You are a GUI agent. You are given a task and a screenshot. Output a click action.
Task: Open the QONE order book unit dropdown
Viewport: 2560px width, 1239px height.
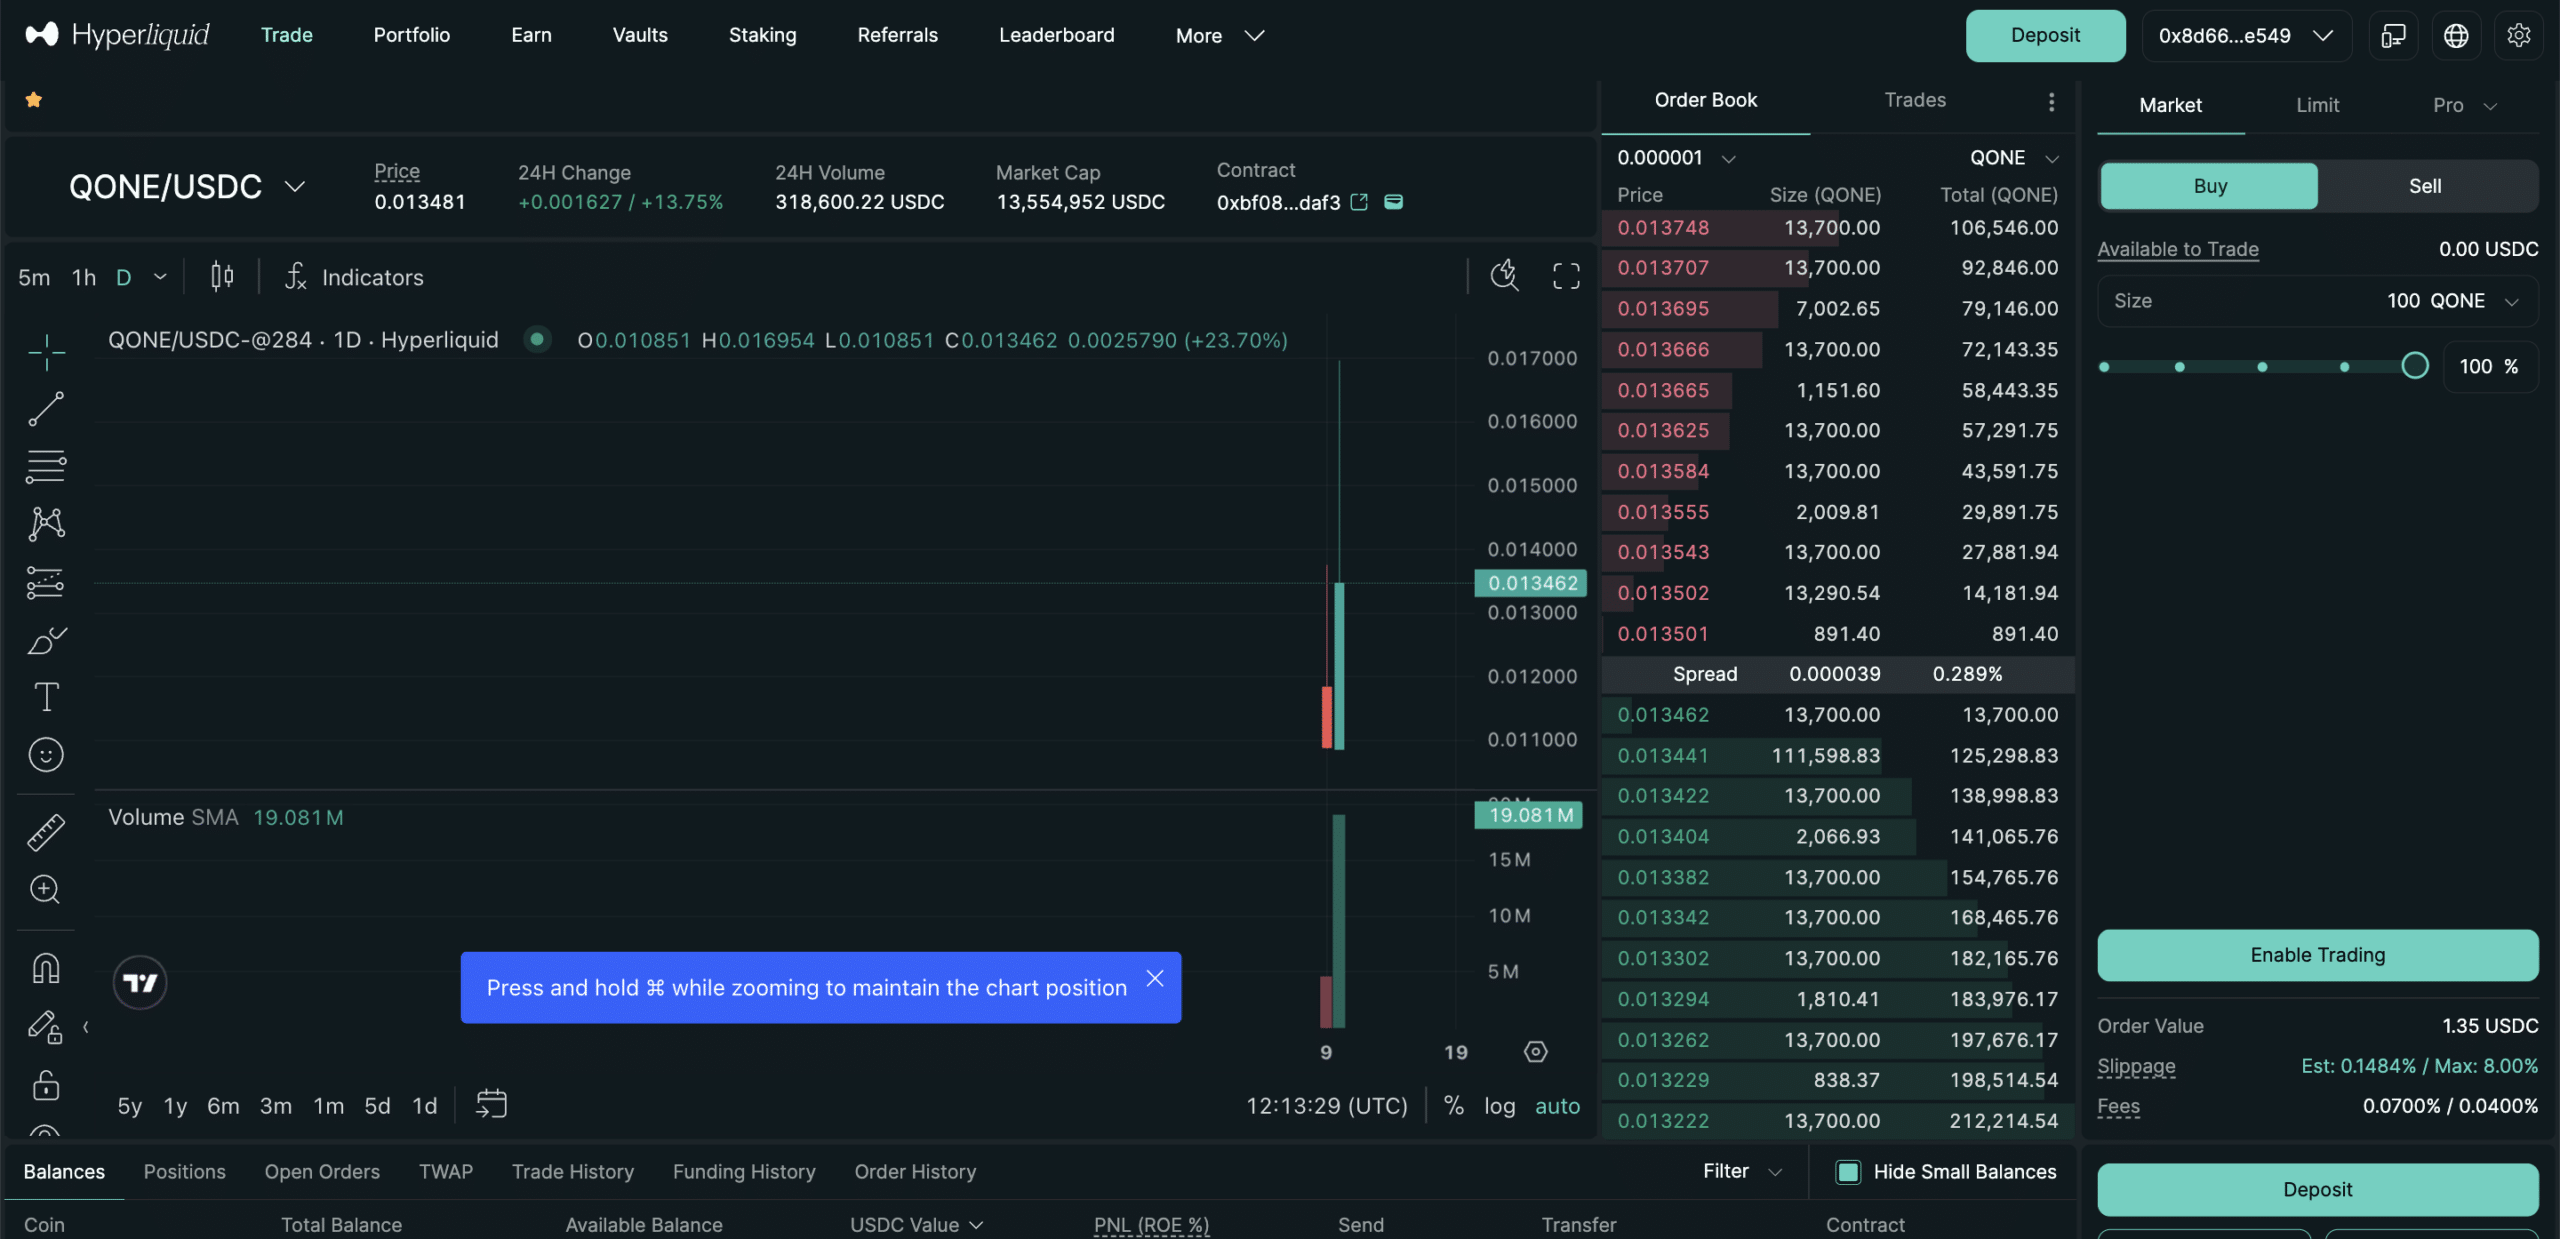click(2014, 158)
